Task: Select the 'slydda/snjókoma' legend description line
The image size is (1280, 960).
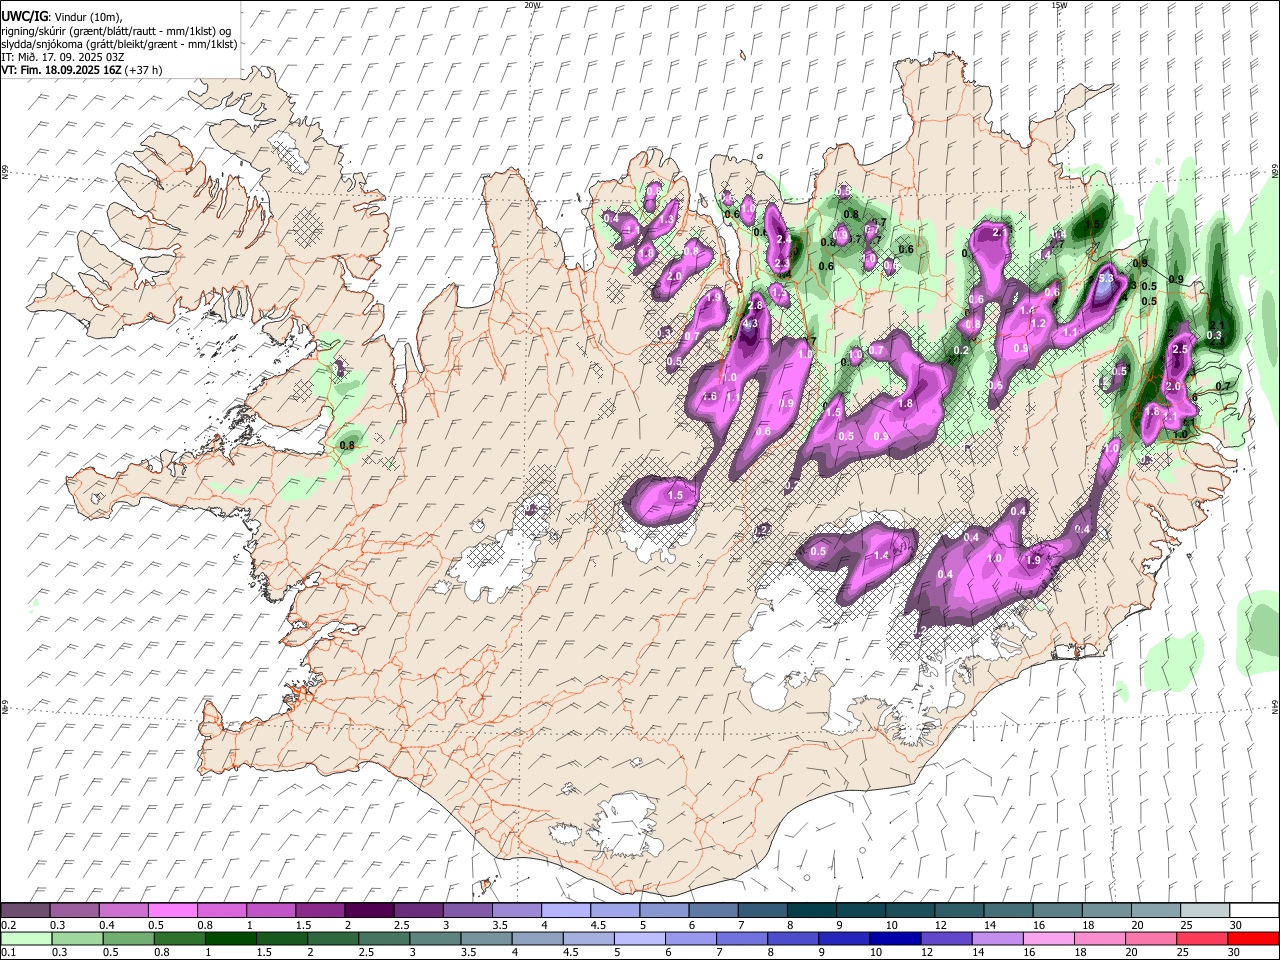Action: [x=119, y=44]
